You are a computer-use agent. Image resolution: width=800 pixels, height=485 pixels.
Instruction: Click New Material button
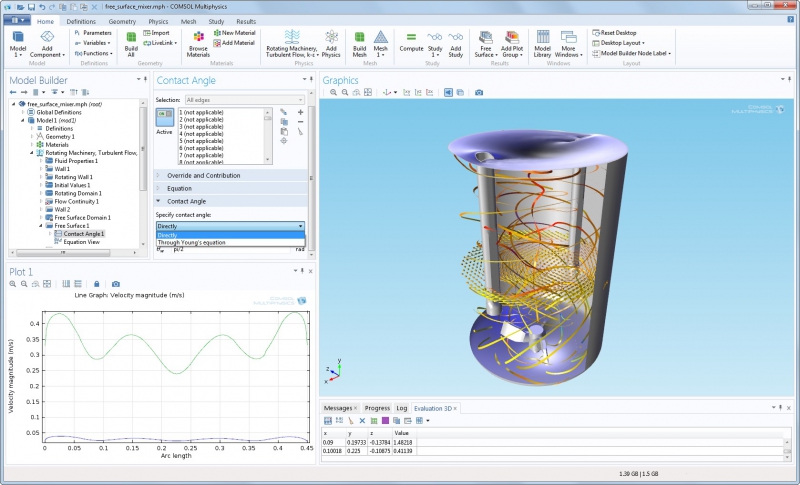point(234,33)
